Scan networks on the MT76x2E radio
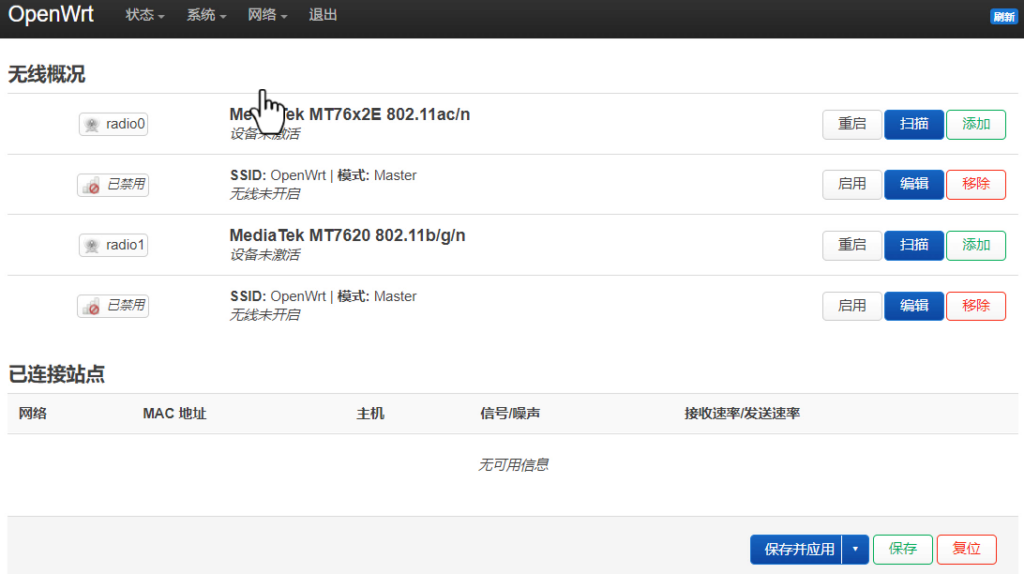1024x574 pixels. click(914, 124)
